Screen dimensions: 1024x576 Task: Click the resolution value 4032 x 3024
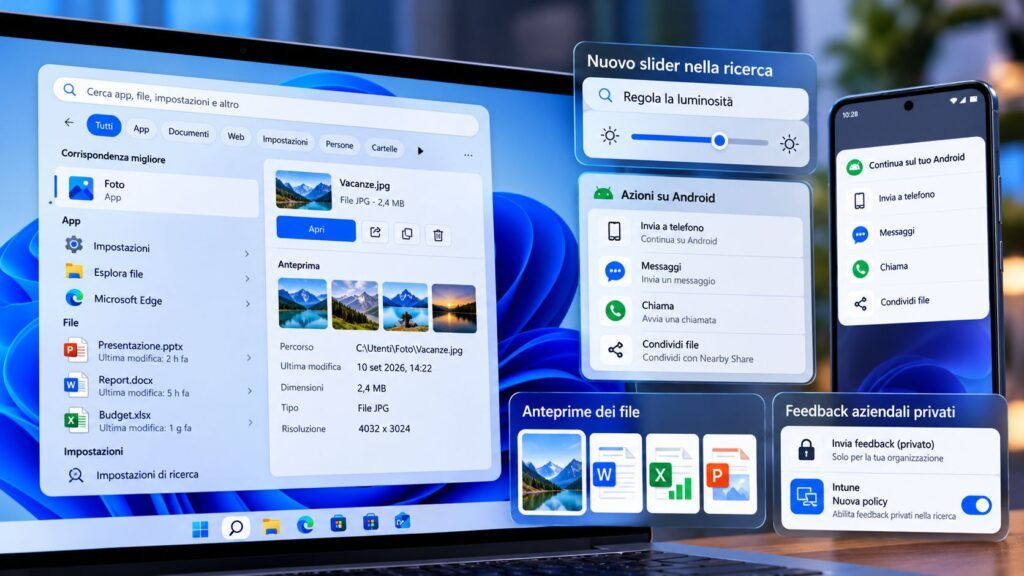384,428
